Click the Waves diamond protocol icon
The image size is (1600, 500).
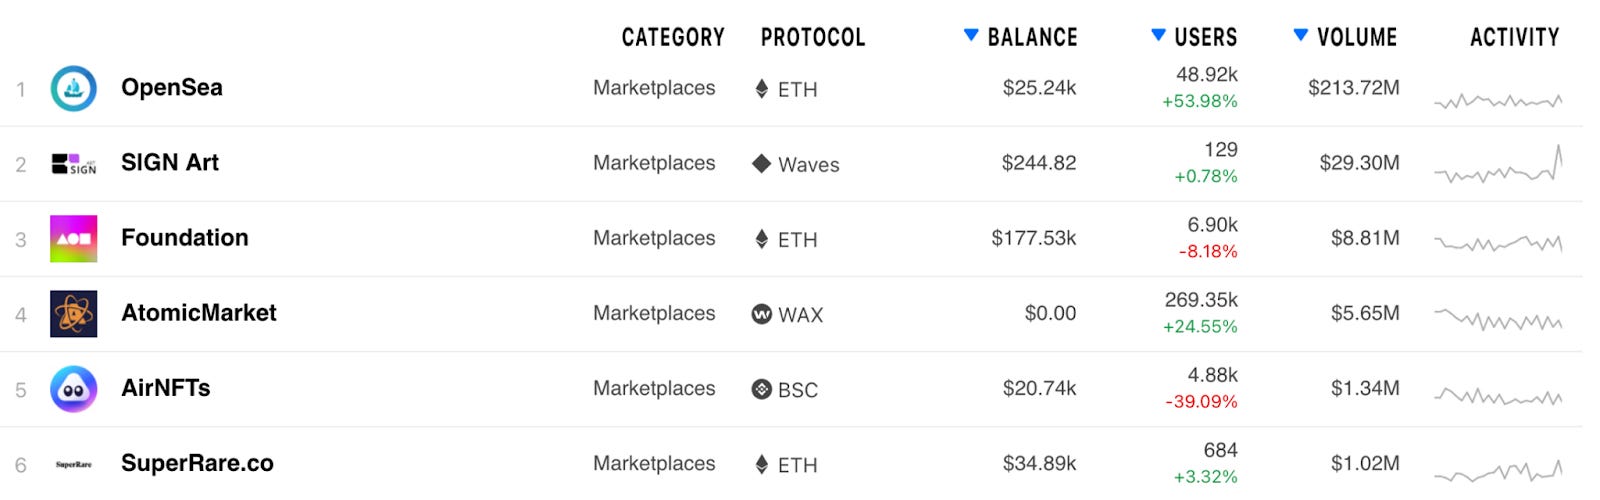[761, 163]
